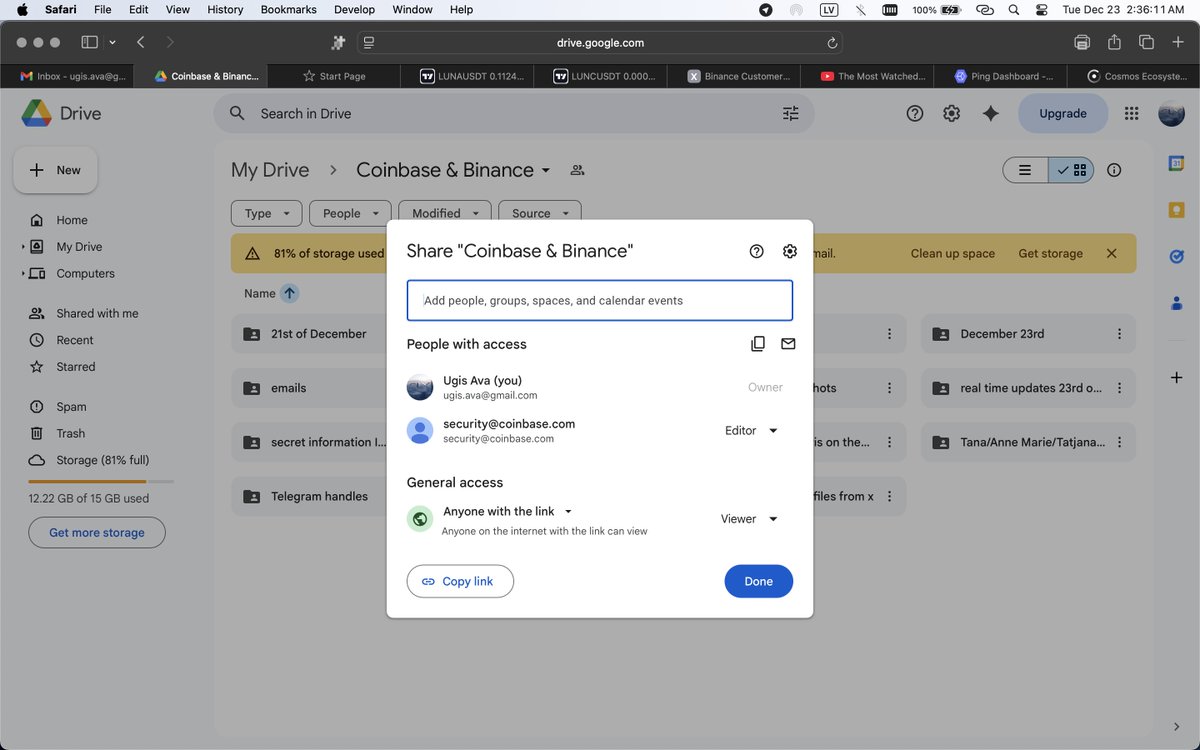Screen dimensions: 1200x750
Task: Reverse the Name sort direction arrow
Action: tap(289, 293)
